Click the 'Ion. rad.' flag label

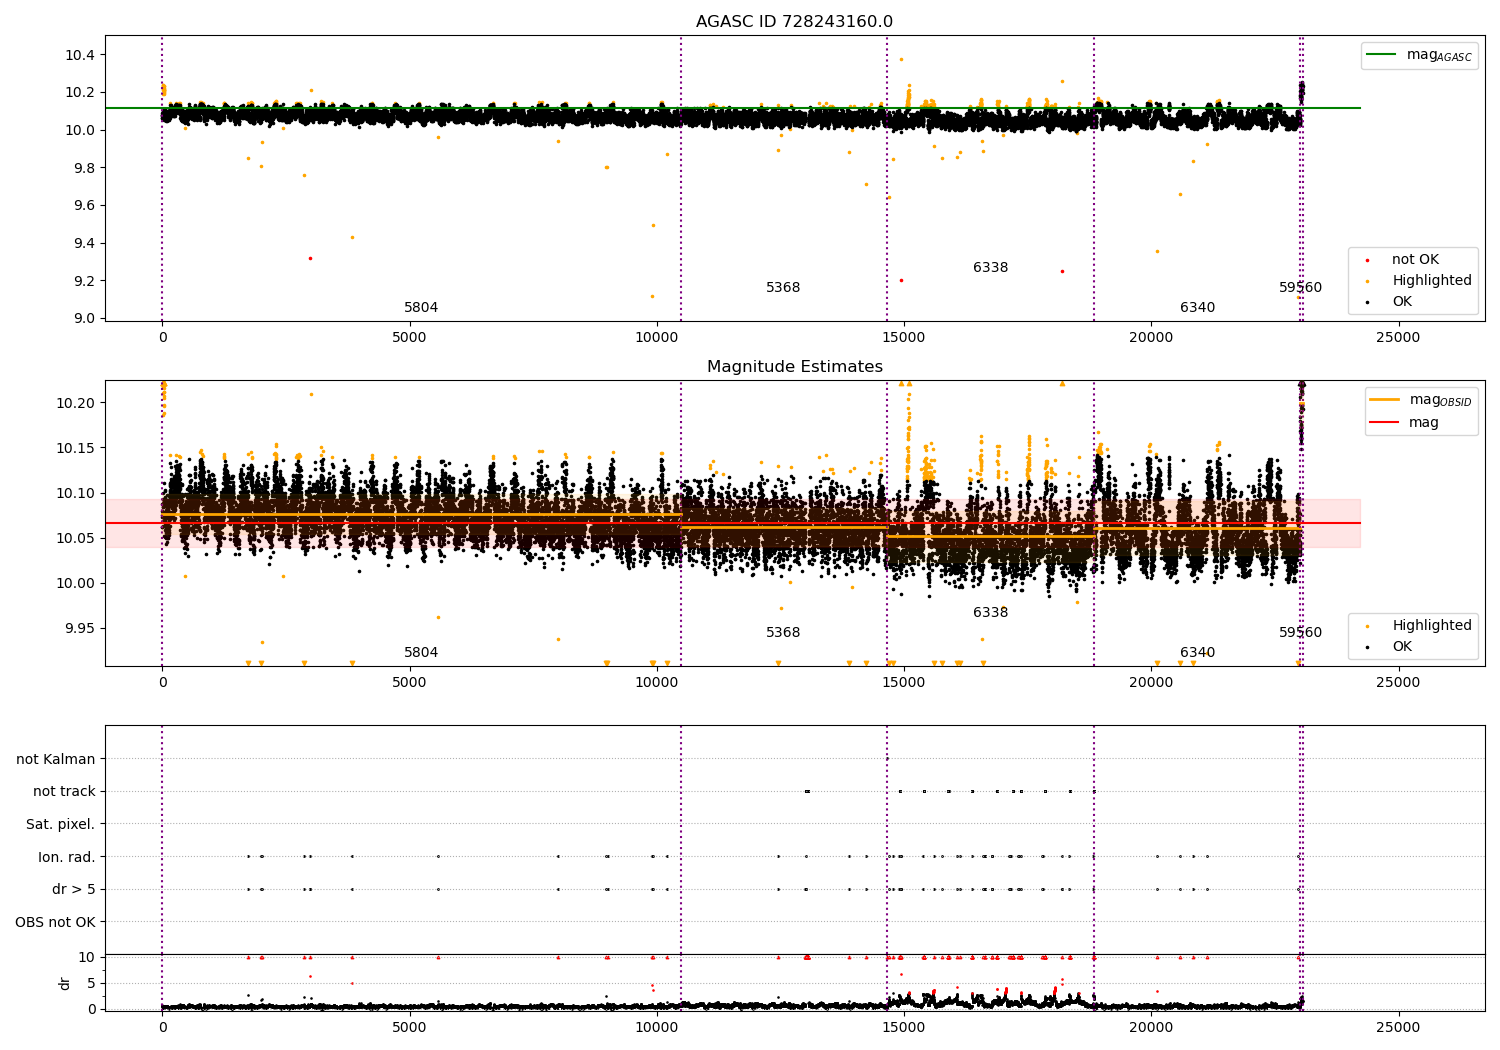click(67, 857)
